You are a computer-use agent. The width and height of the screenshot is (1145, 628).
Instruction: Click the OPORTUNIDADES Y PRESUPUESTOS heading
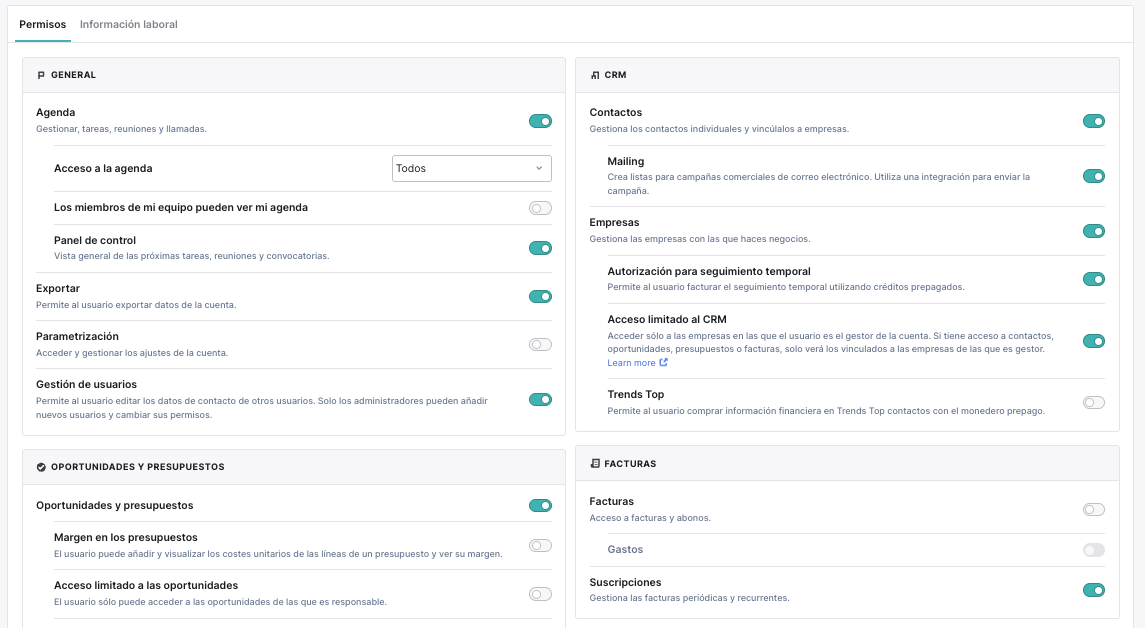point(137,467)
